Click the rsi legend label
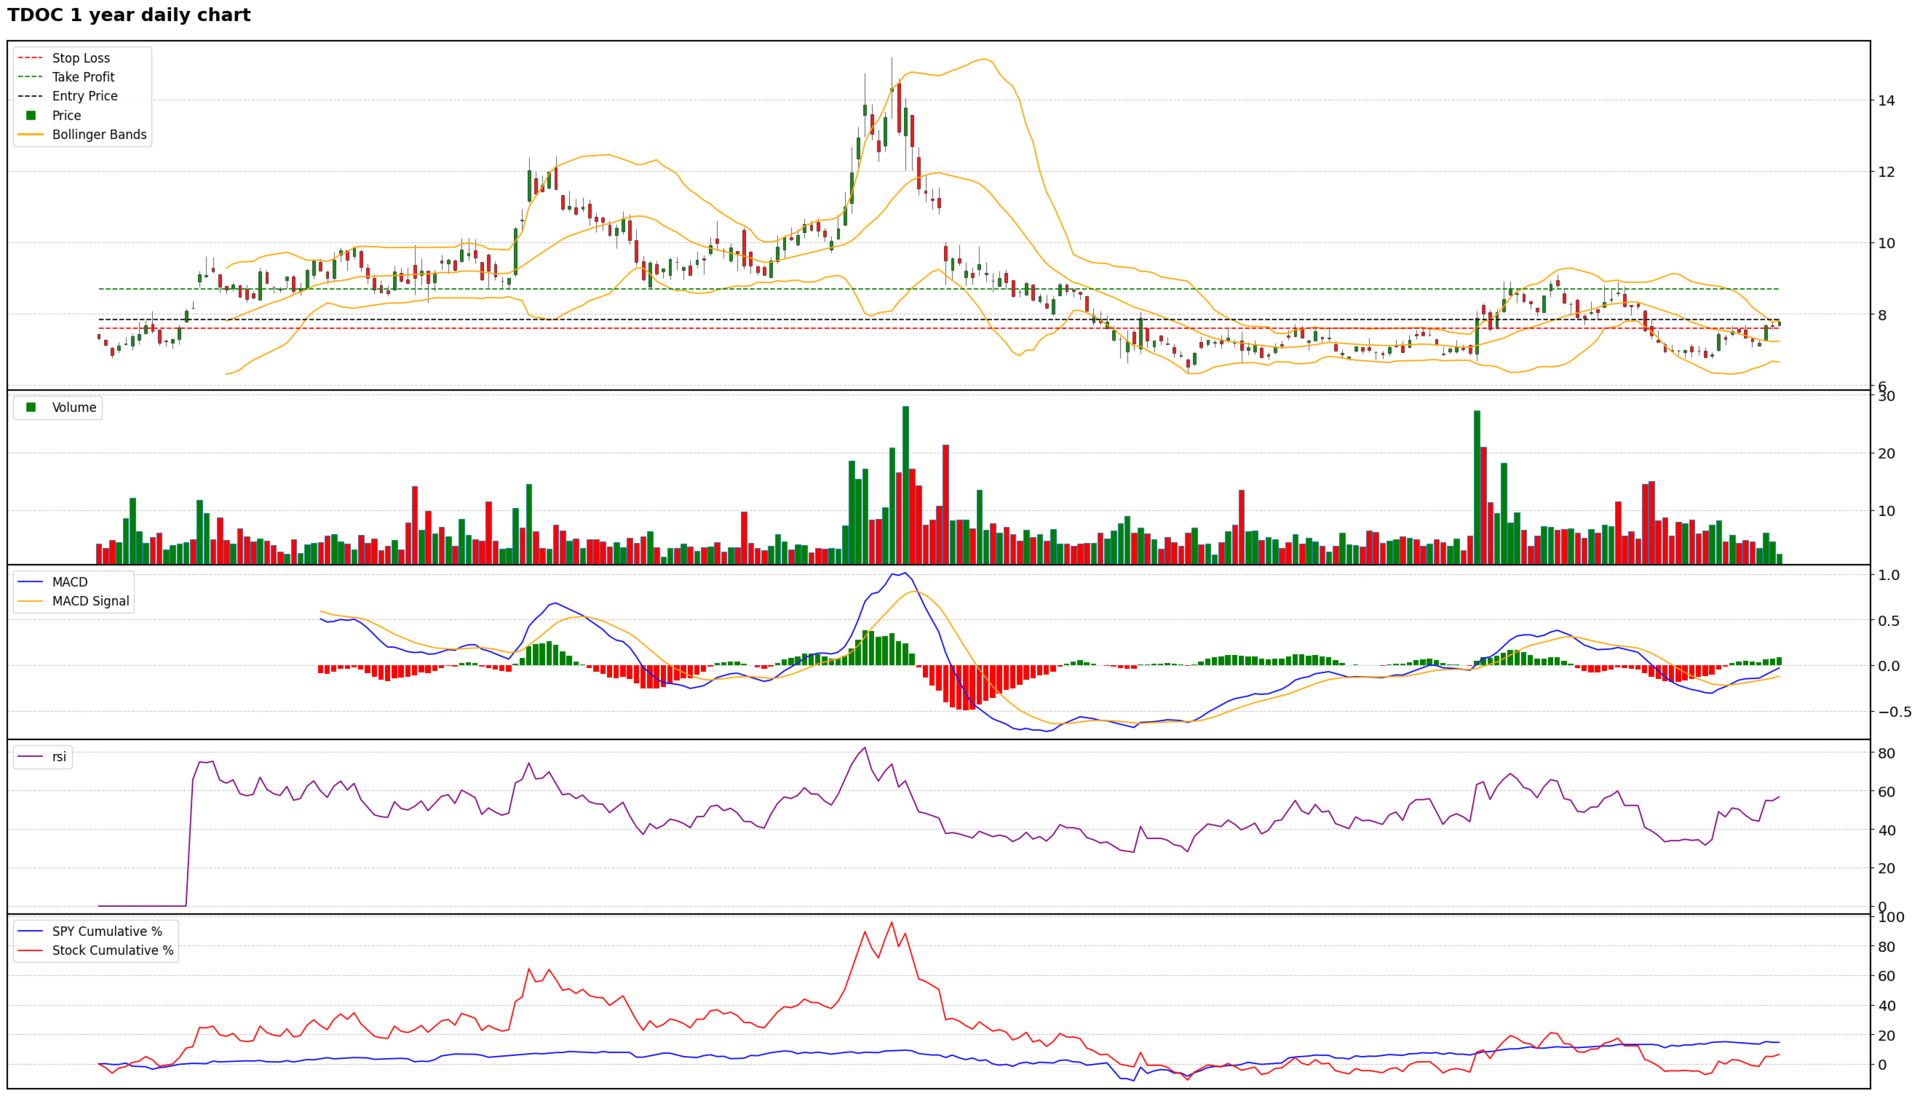Viewport: 1920px width, 1096px height. coord(59,757)
